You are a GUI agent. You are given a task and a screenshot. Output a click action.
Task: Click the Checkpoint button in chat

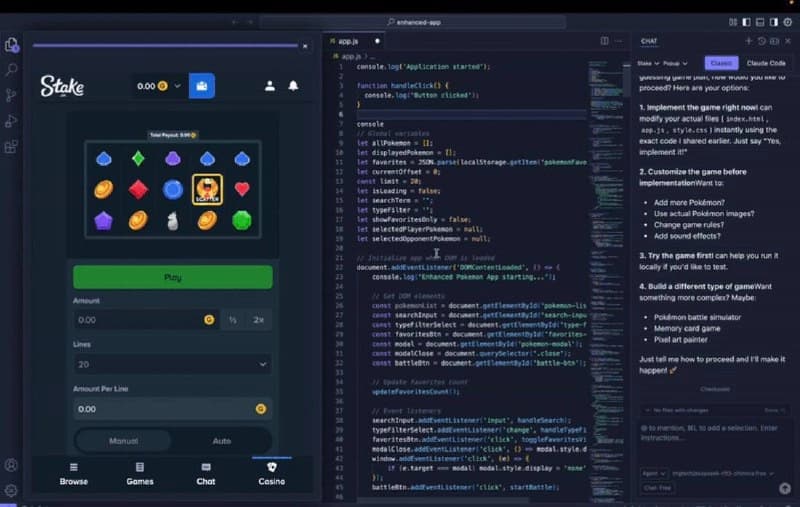pos(715,389)
